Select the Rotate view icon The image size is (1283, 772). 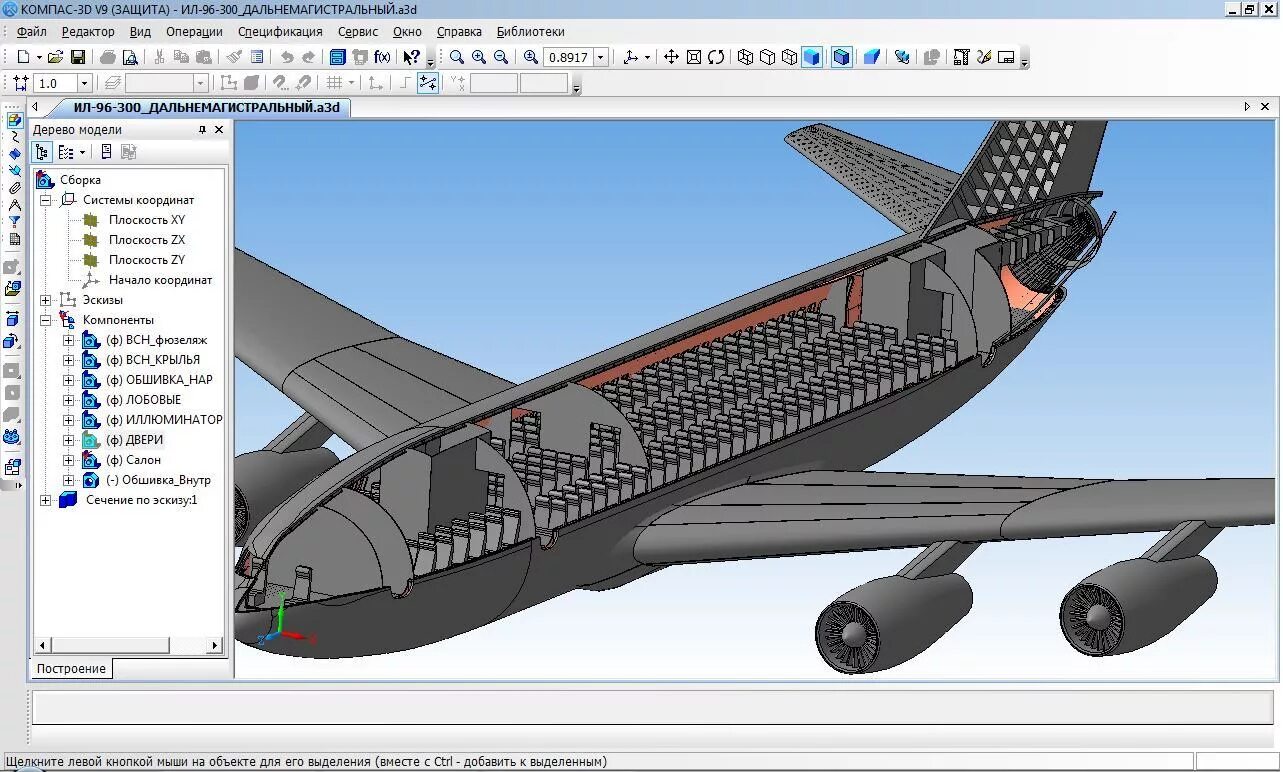point(716,57)
